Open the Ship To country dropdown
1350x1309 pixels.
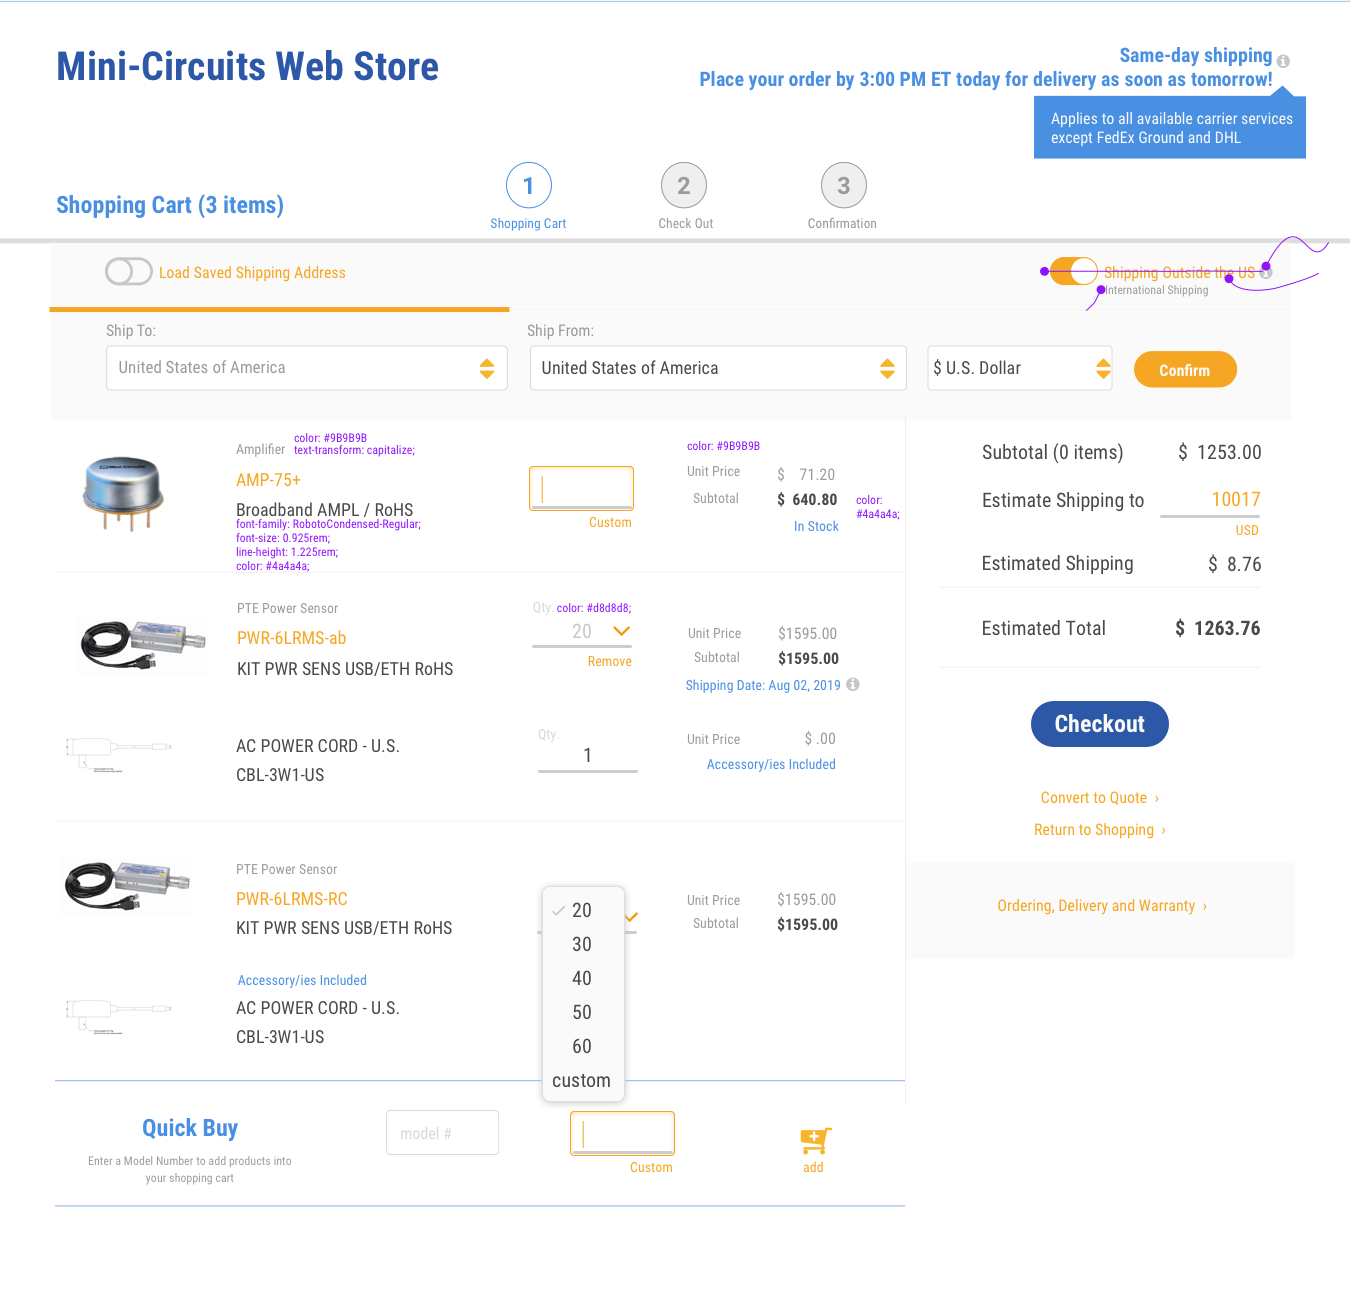click(307, 368)
